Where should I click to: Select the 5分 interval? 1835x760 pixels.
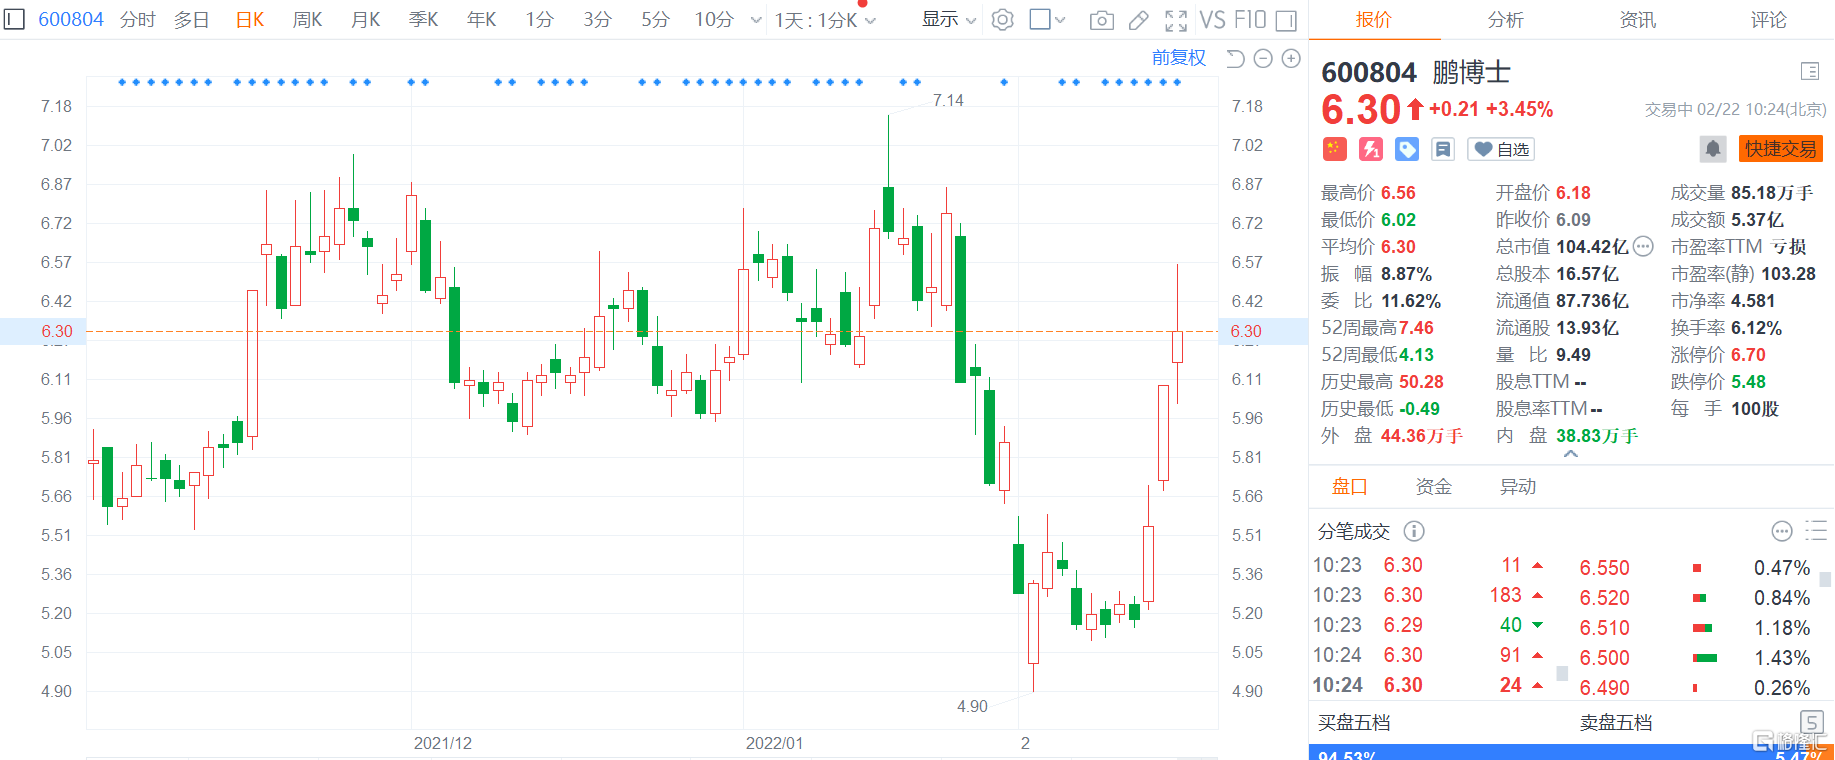tap(655, 20)
